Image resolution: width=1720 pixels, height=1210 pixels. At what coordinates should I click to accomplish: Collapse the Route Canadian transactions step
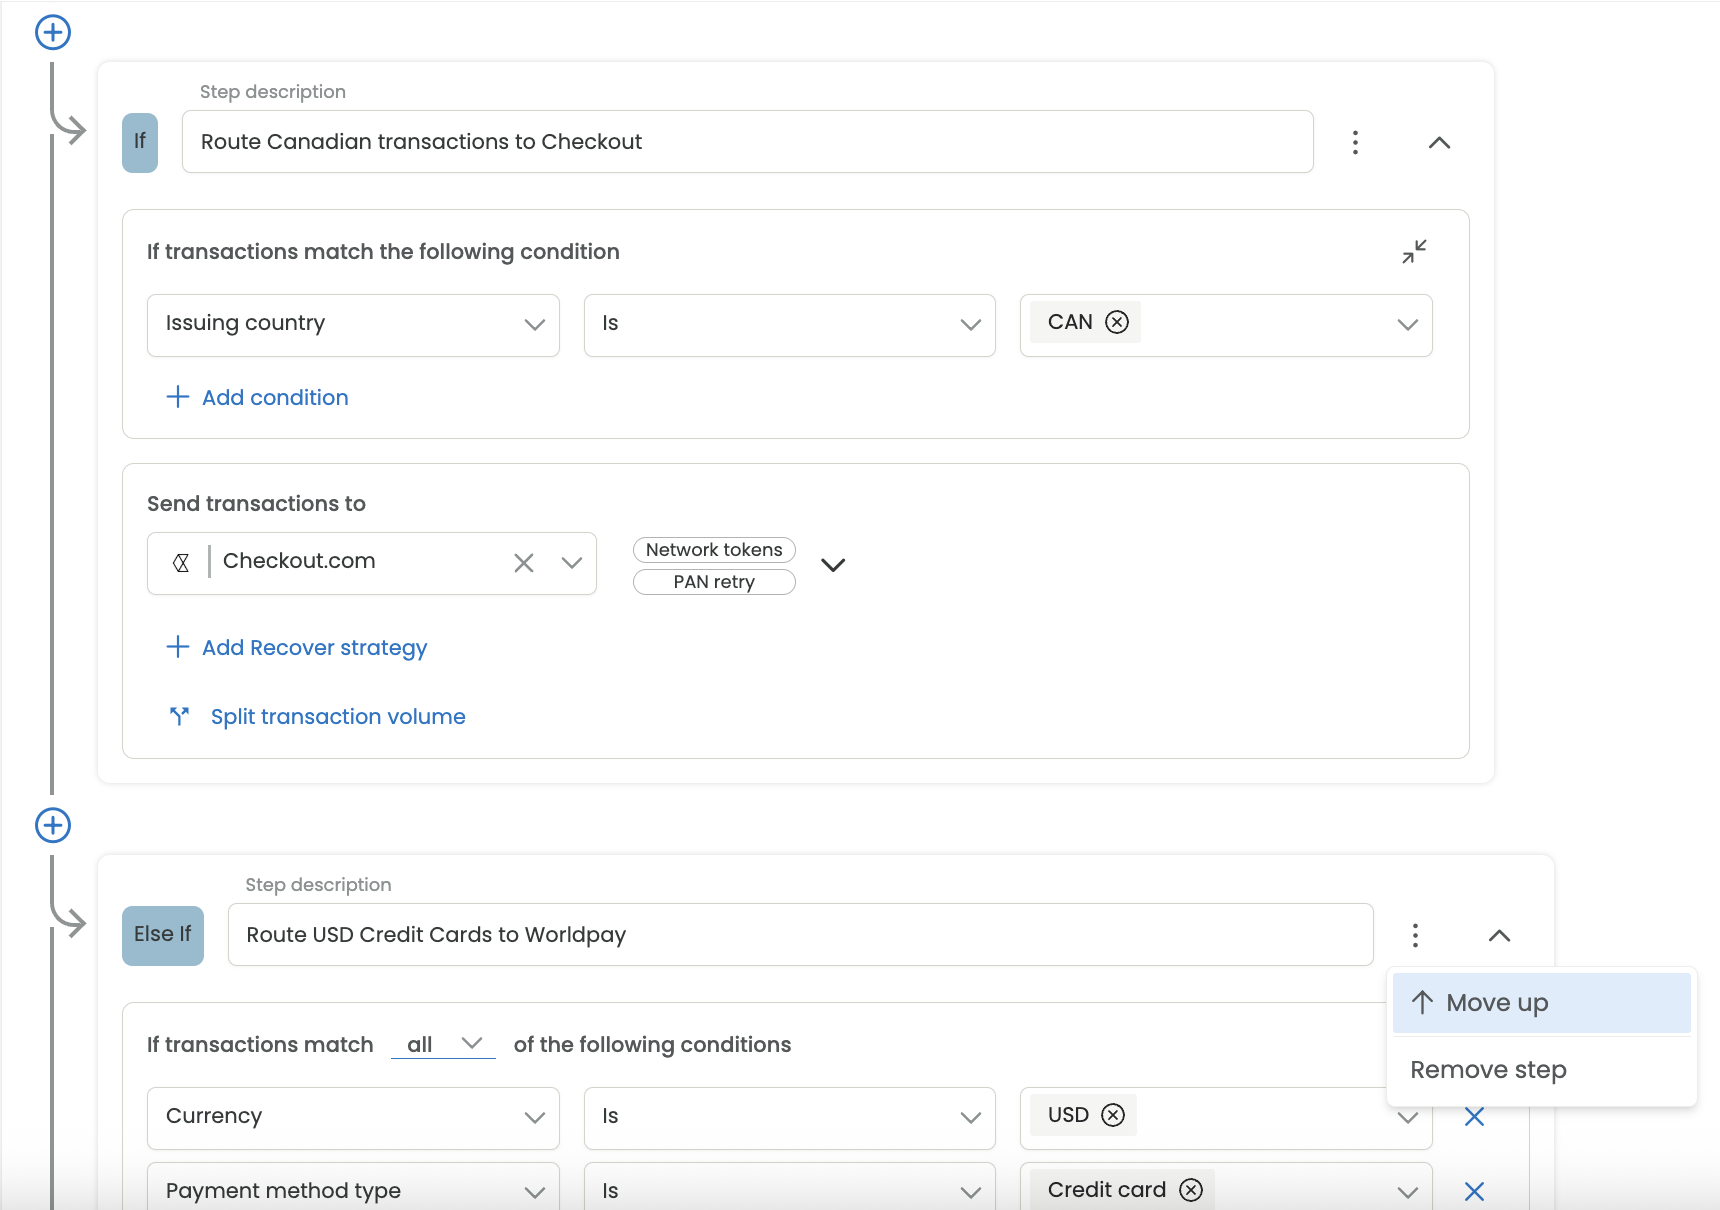pos(1439,142)
